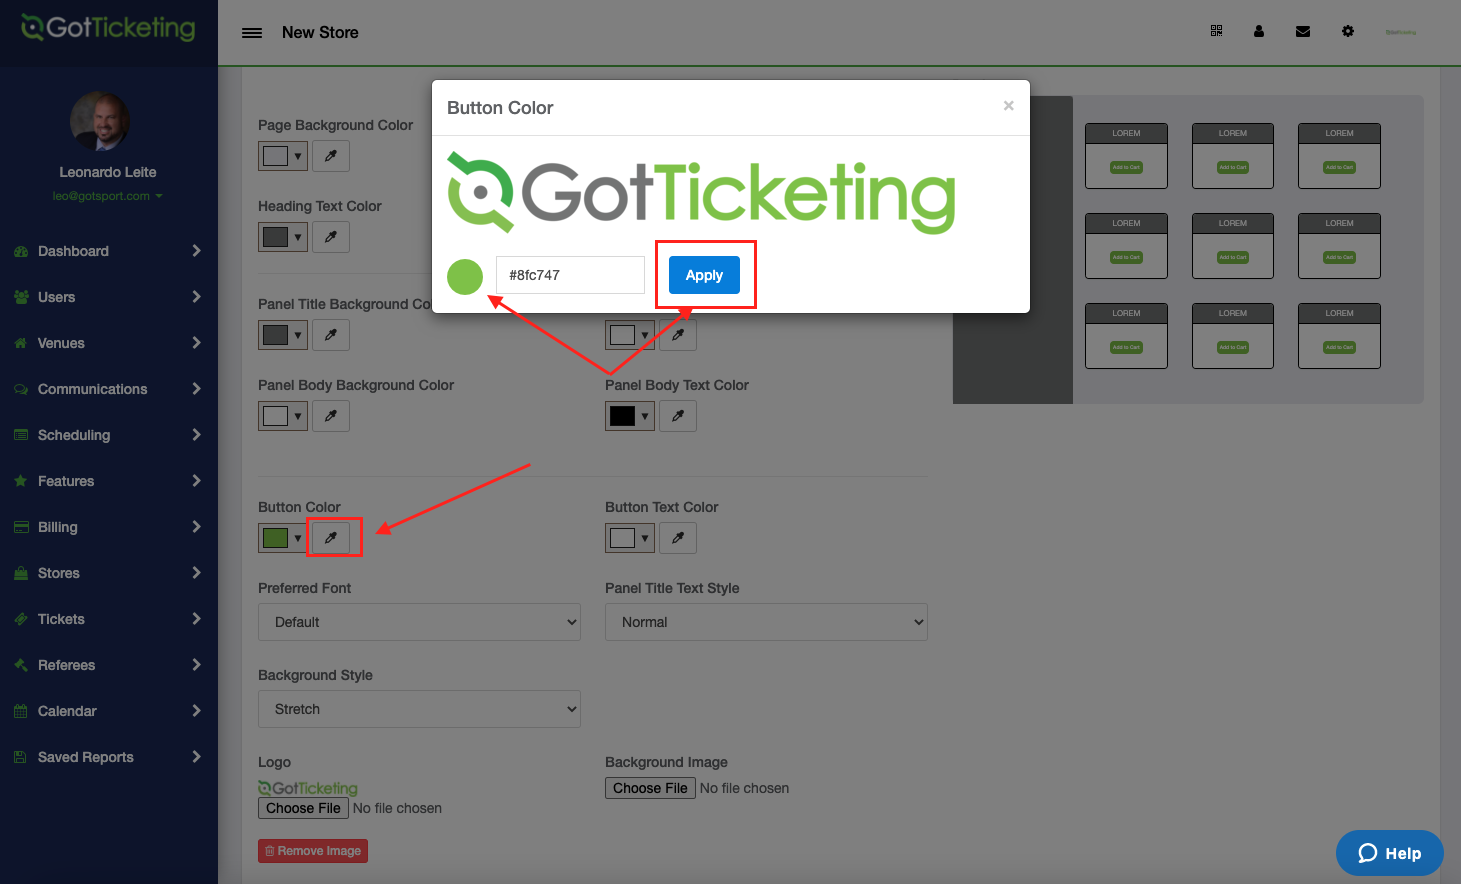Click the eyedropper for Button Text Color

point(678,538)
